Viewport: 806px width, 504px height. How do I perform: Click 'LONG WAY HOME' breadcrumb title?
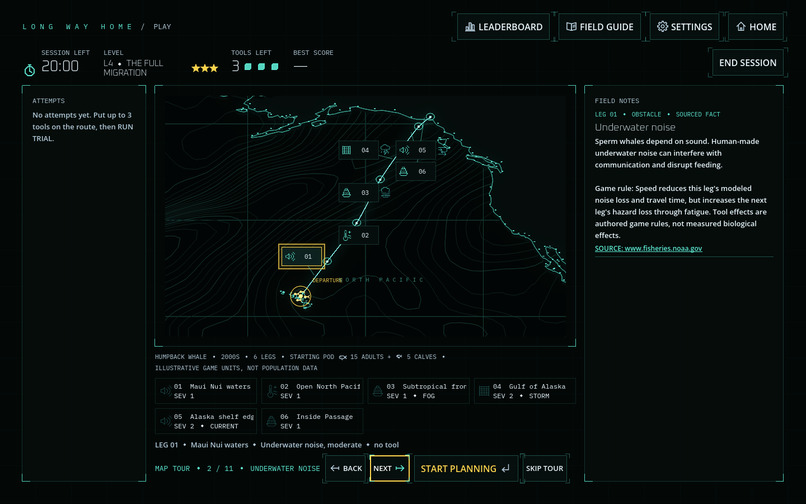click(x=77, y=27)
